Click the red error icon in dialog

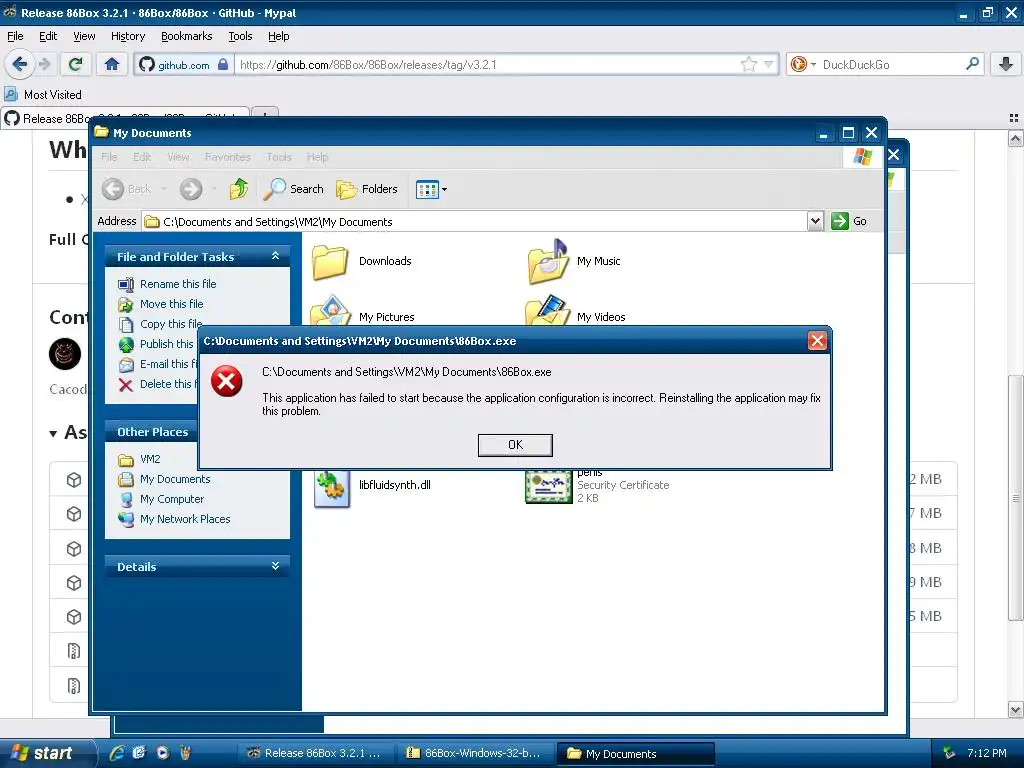click(227, 381)
